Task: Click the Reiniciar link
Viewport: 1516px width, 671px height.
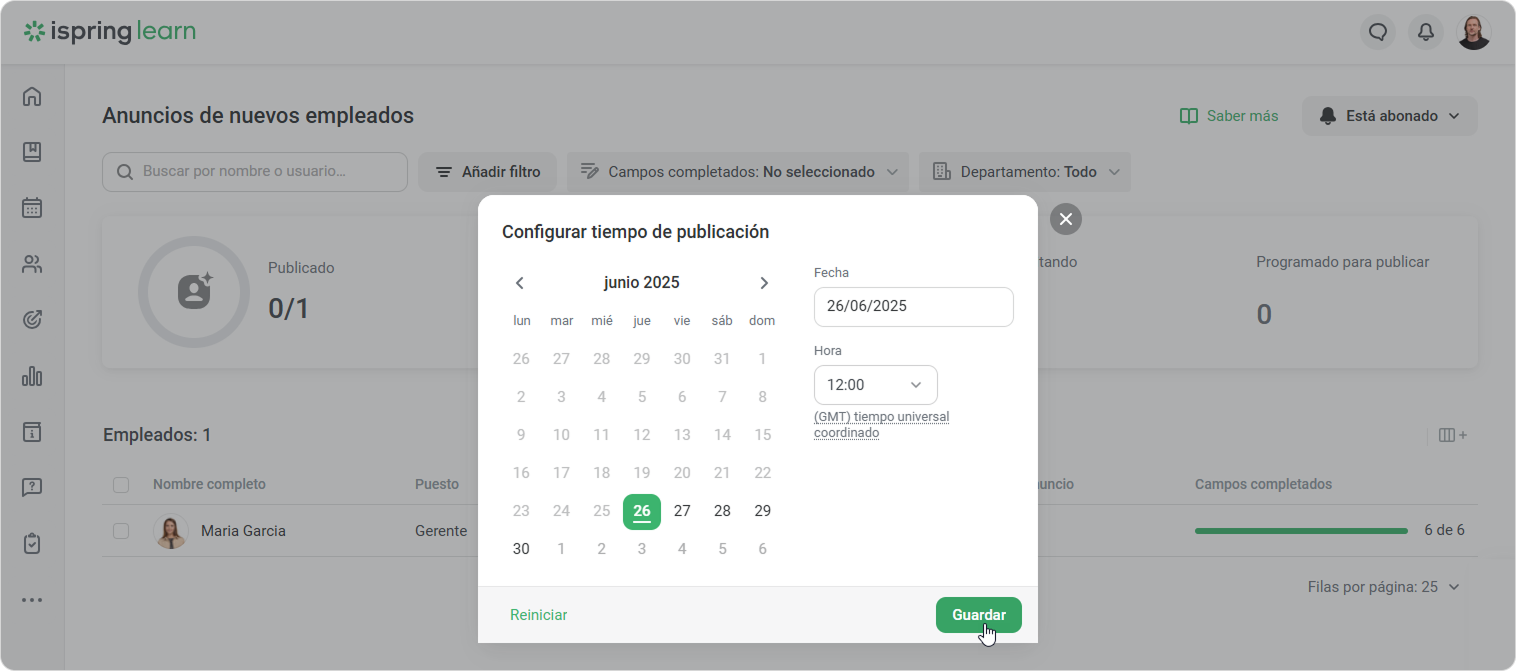Action: pyautogui.click(x=538, y=615)
